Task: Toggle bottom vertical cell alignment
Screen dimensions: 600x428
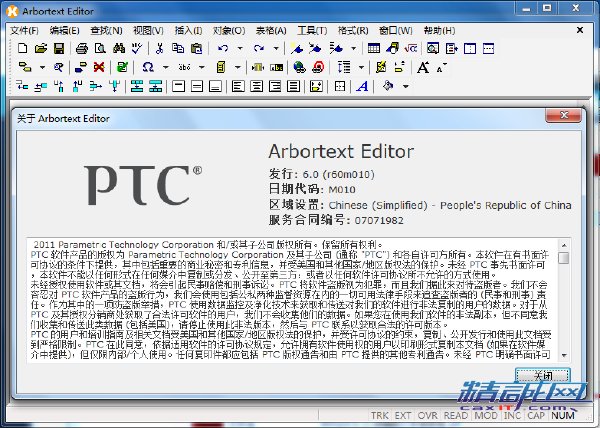Action: (215, 86)
